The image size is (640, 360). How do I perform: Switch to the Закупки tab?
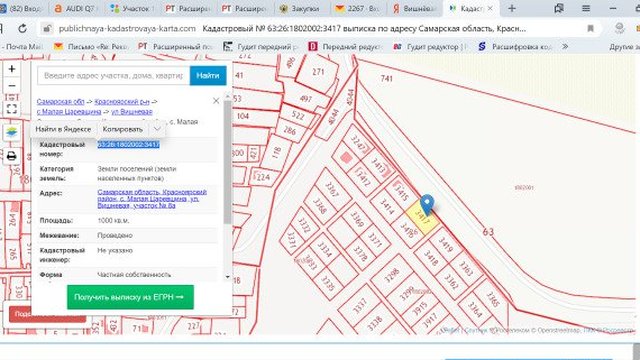pos(299,8)
